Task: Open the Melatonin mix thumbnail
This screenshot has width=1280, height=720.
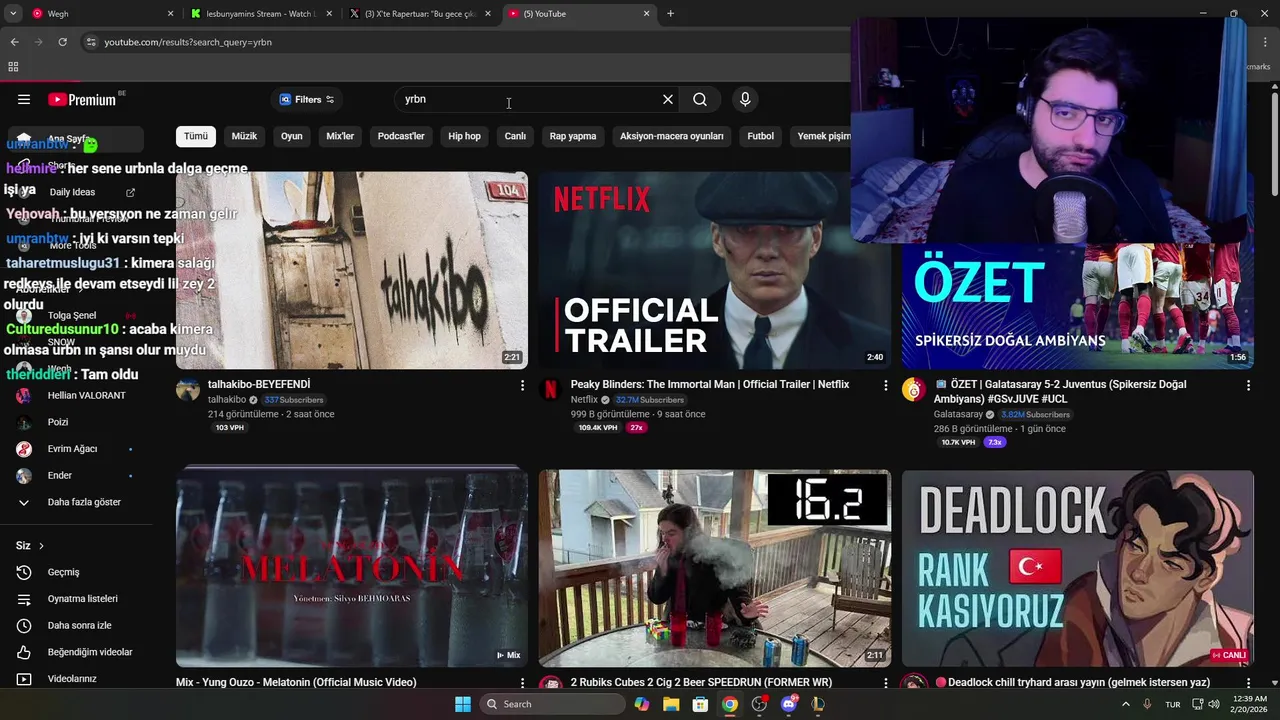Action: coord(352,568)
